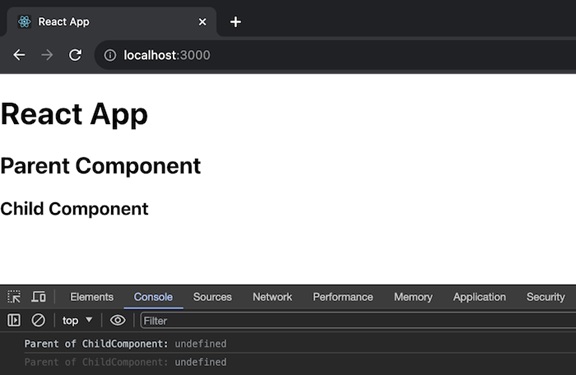Click the browser forward arrow
The width and height of the screenshot is (576, 375).
[47, 55]
